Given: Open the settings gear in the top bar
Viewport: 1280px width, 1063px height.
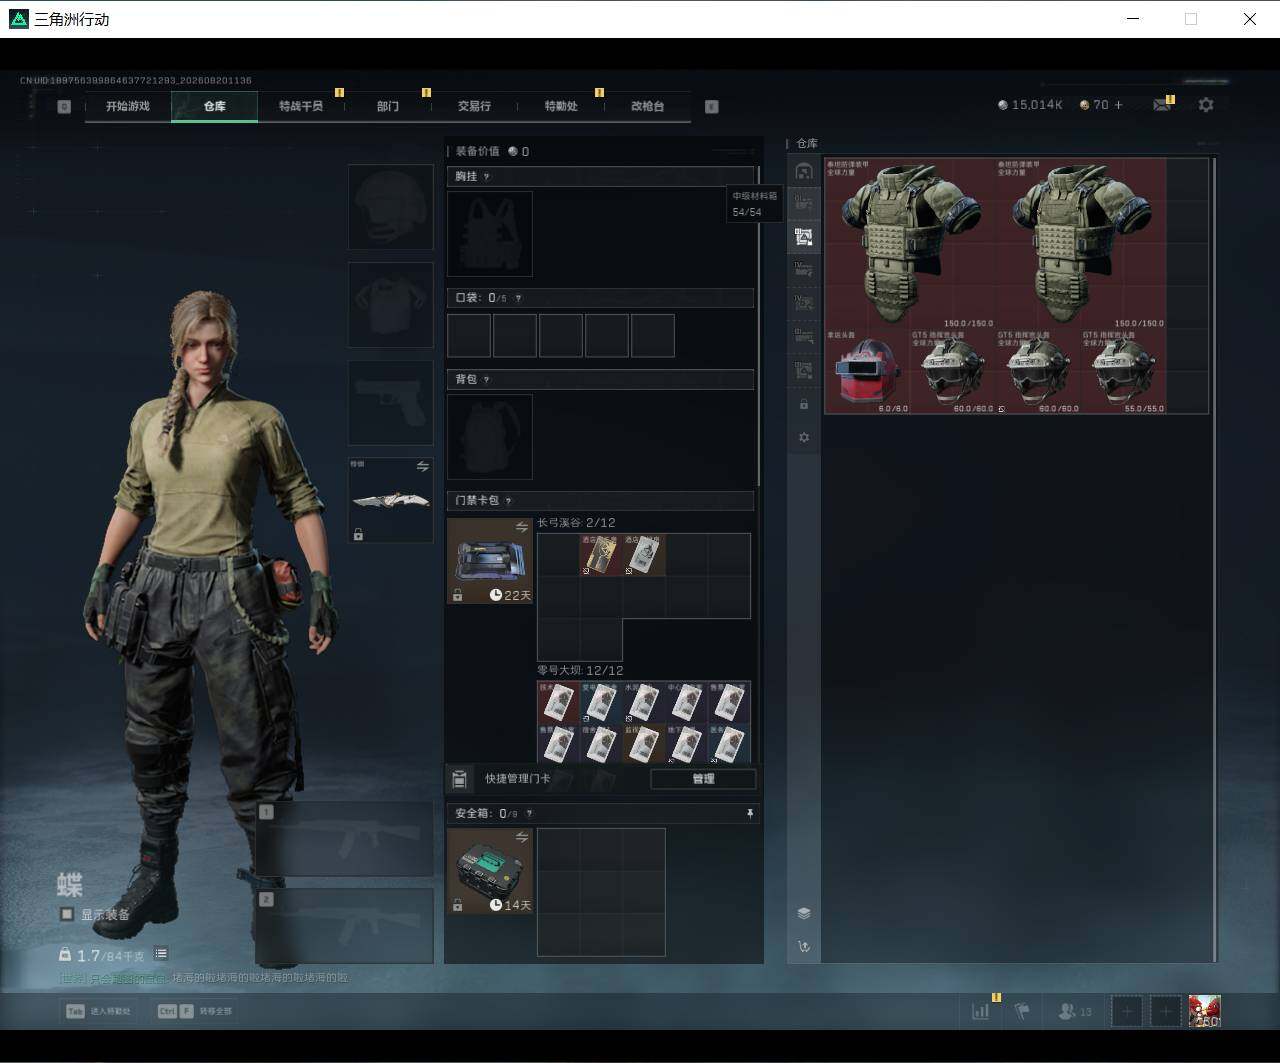Looking at the screenshot, I should 1206,104.
